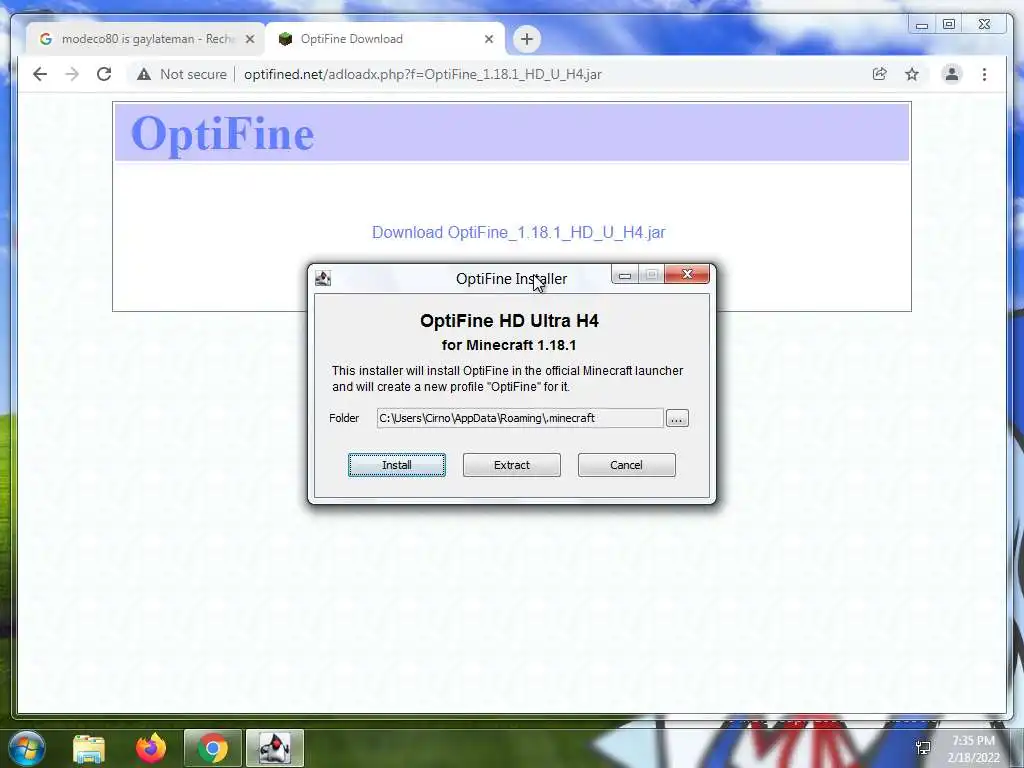Screen dimensions: 1024x768
Task: Maximize the Chrome browser window
Action: 949,25
